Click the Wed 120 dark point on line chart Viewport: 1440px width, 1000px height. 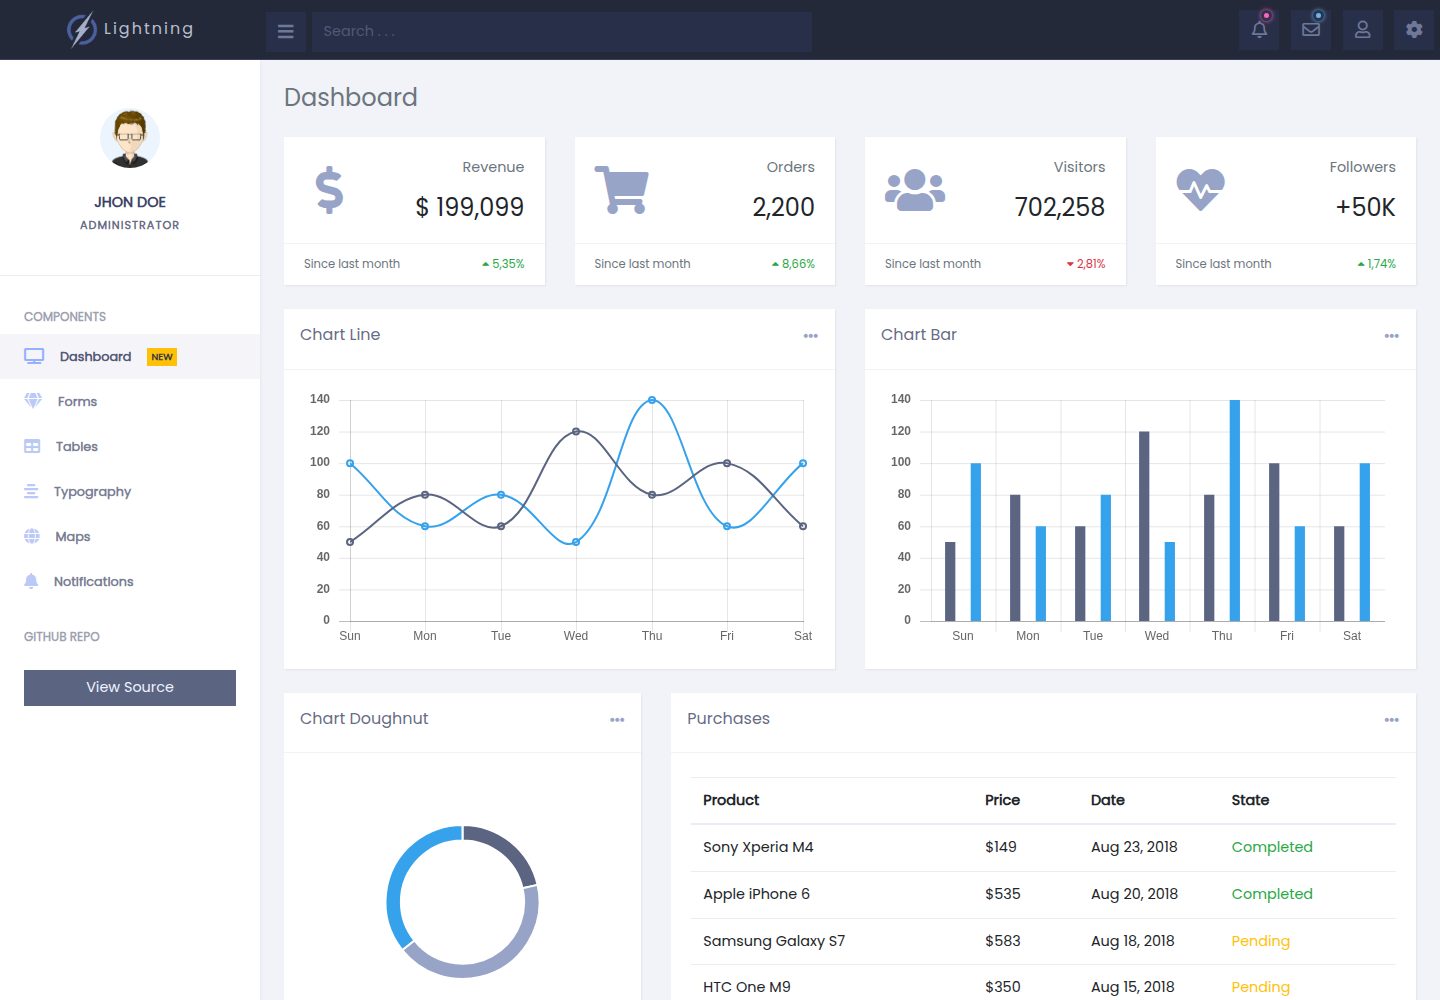(576, 431)
